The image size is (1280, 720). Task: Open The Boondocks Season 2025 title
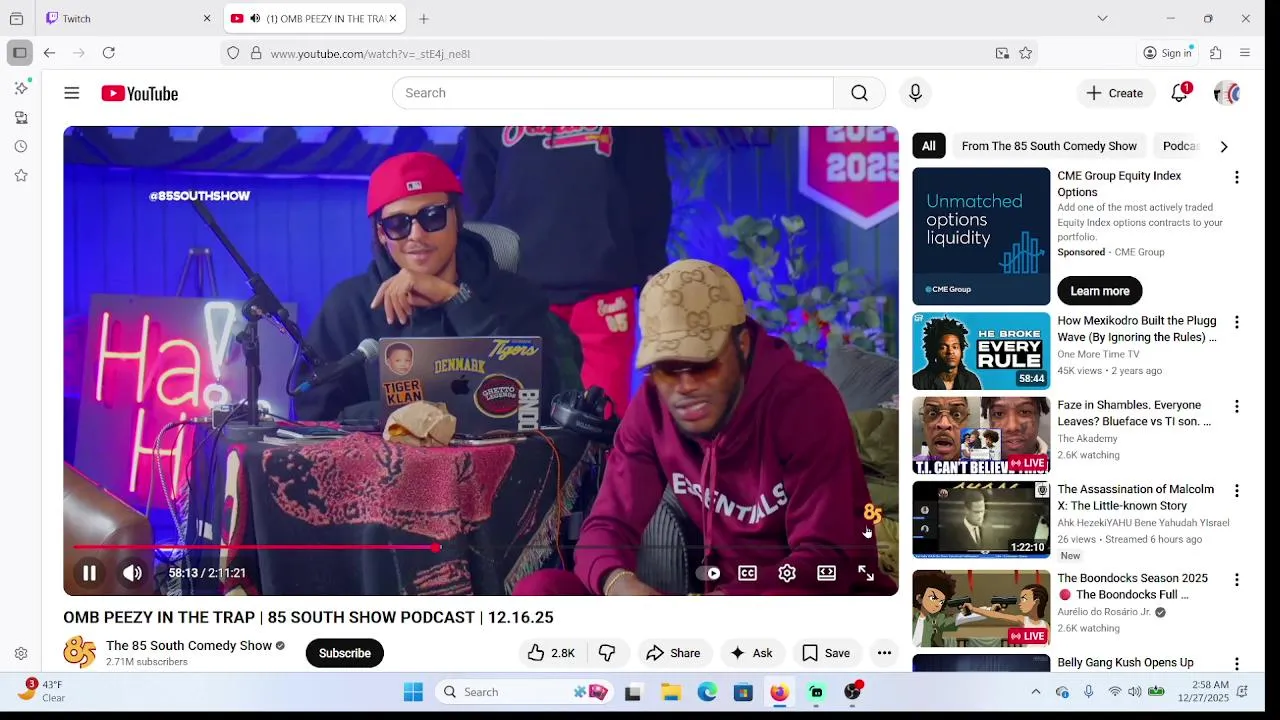[1132, 586]
